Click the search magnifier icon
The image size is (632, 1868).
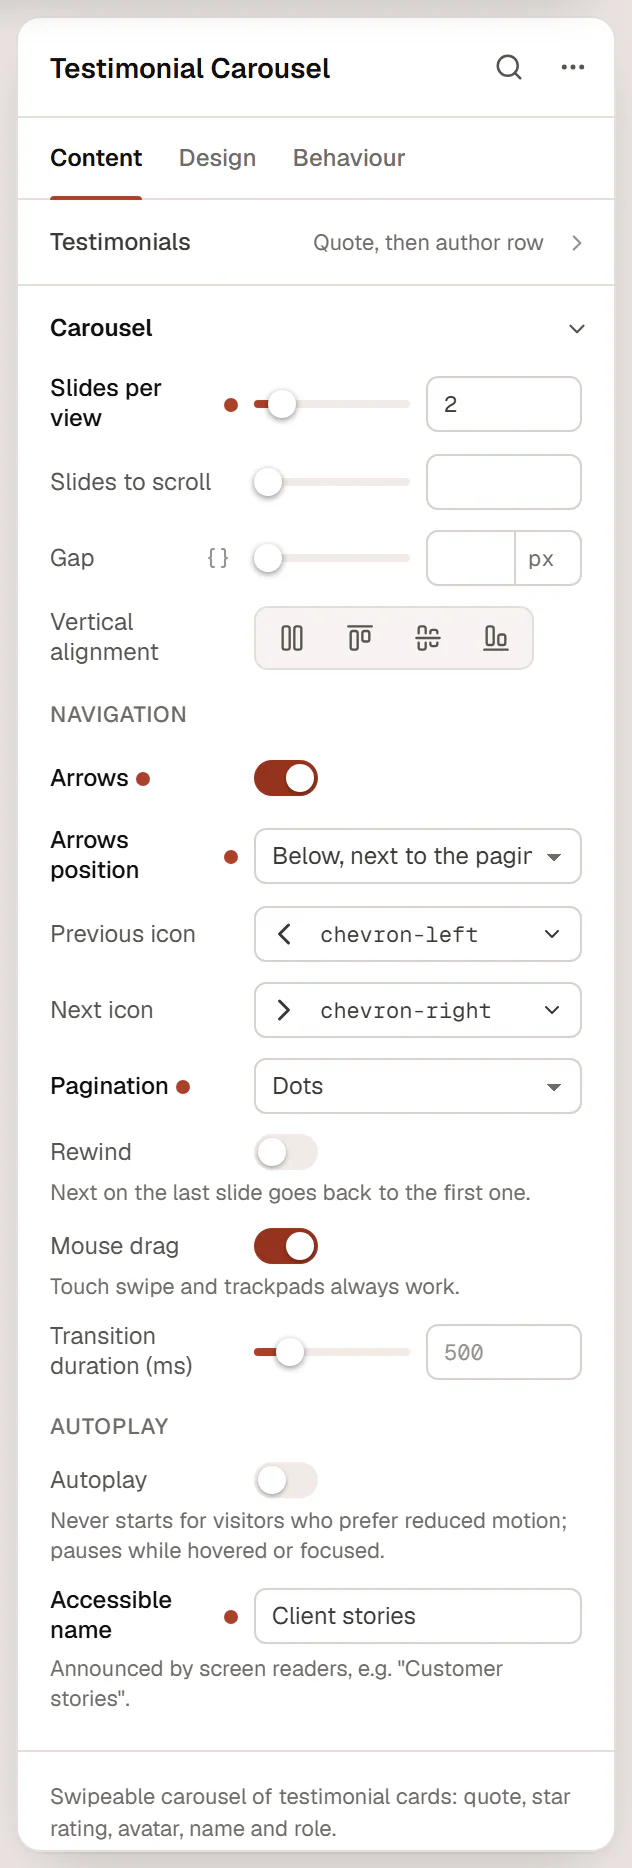pyautogui.click(x=509, y=67)
